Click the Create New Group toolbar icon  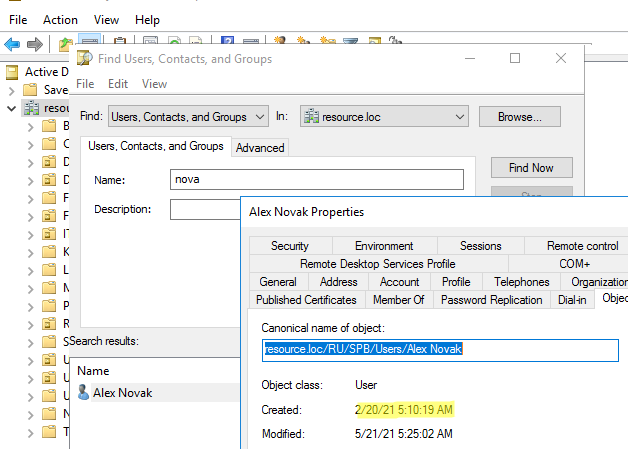[303, 40]
